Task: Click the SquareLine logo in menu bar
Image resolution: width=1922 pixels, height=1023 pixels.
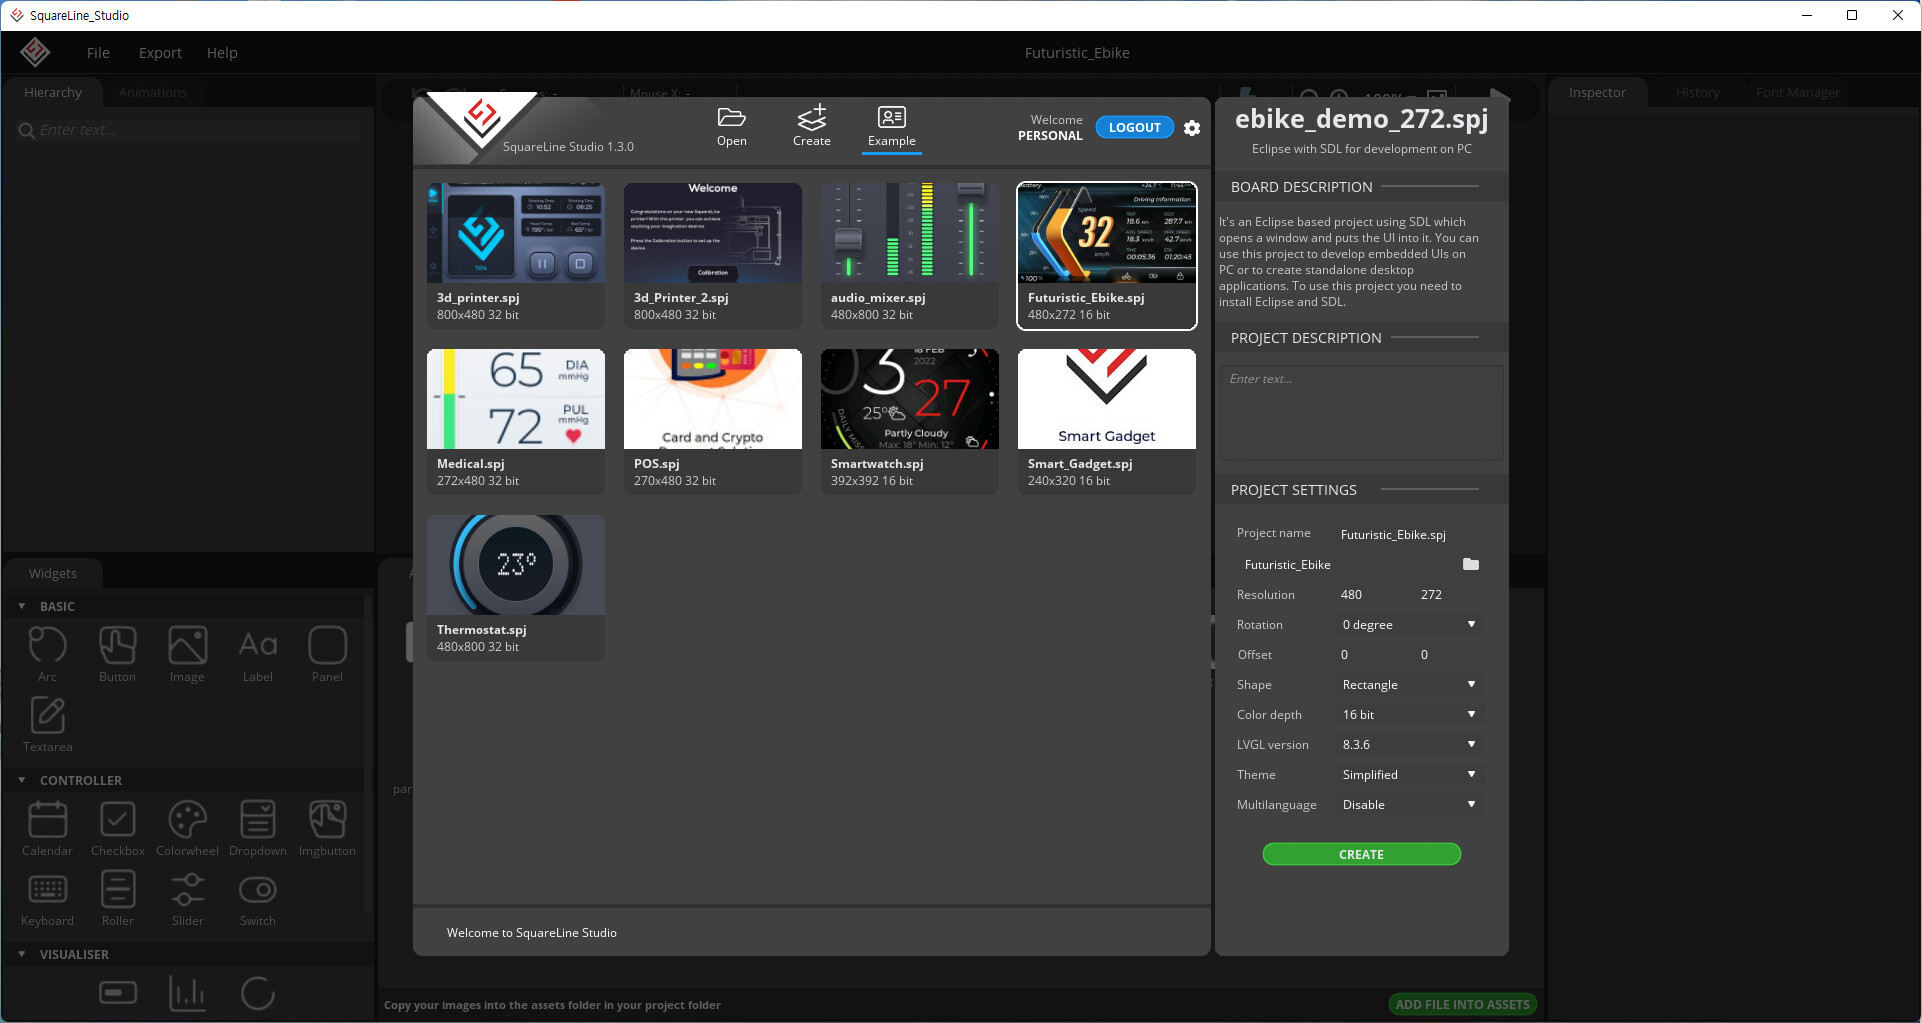Action: coord(35,52)
